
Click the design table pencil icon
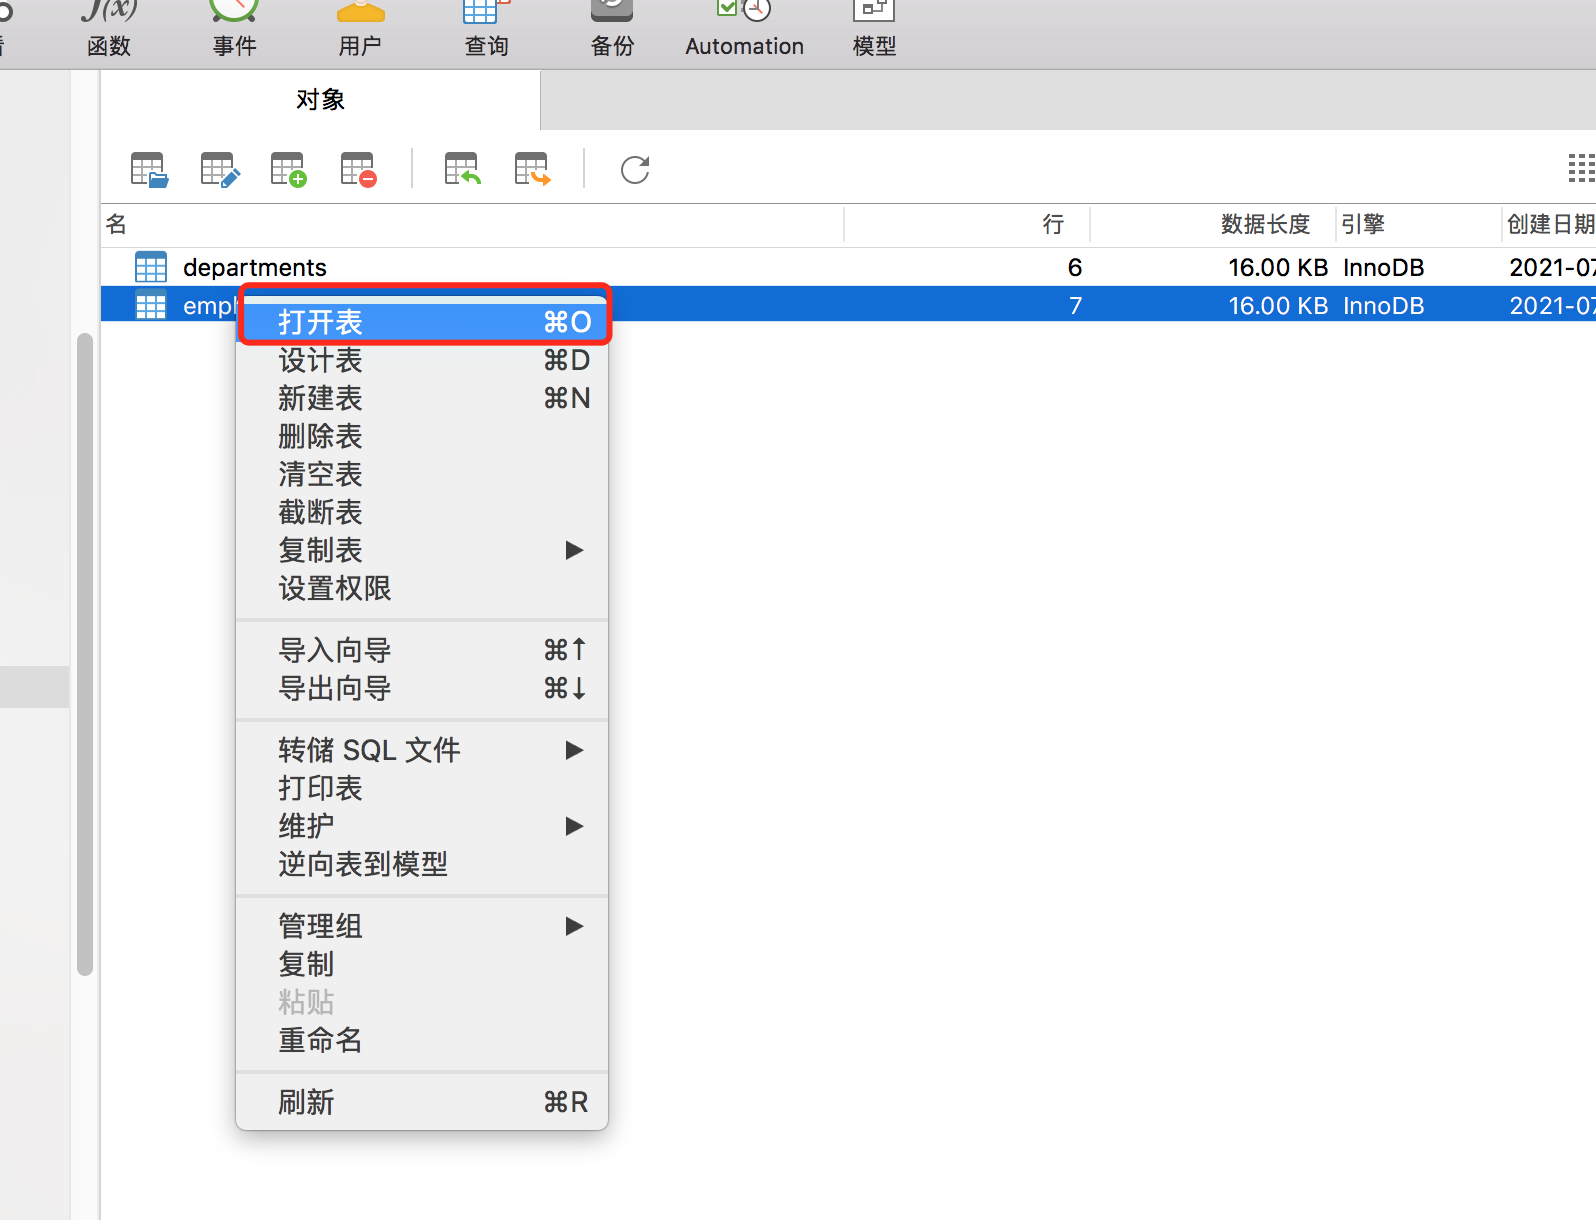pyautogui.click(x=219, y=169)
